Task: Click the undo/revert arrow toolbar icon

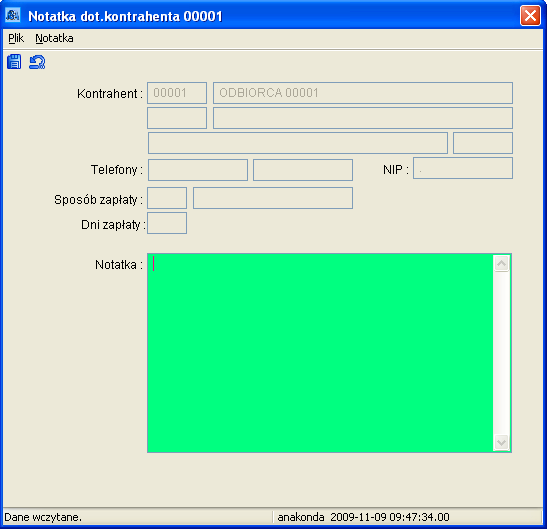Action: tap(37, 62)
